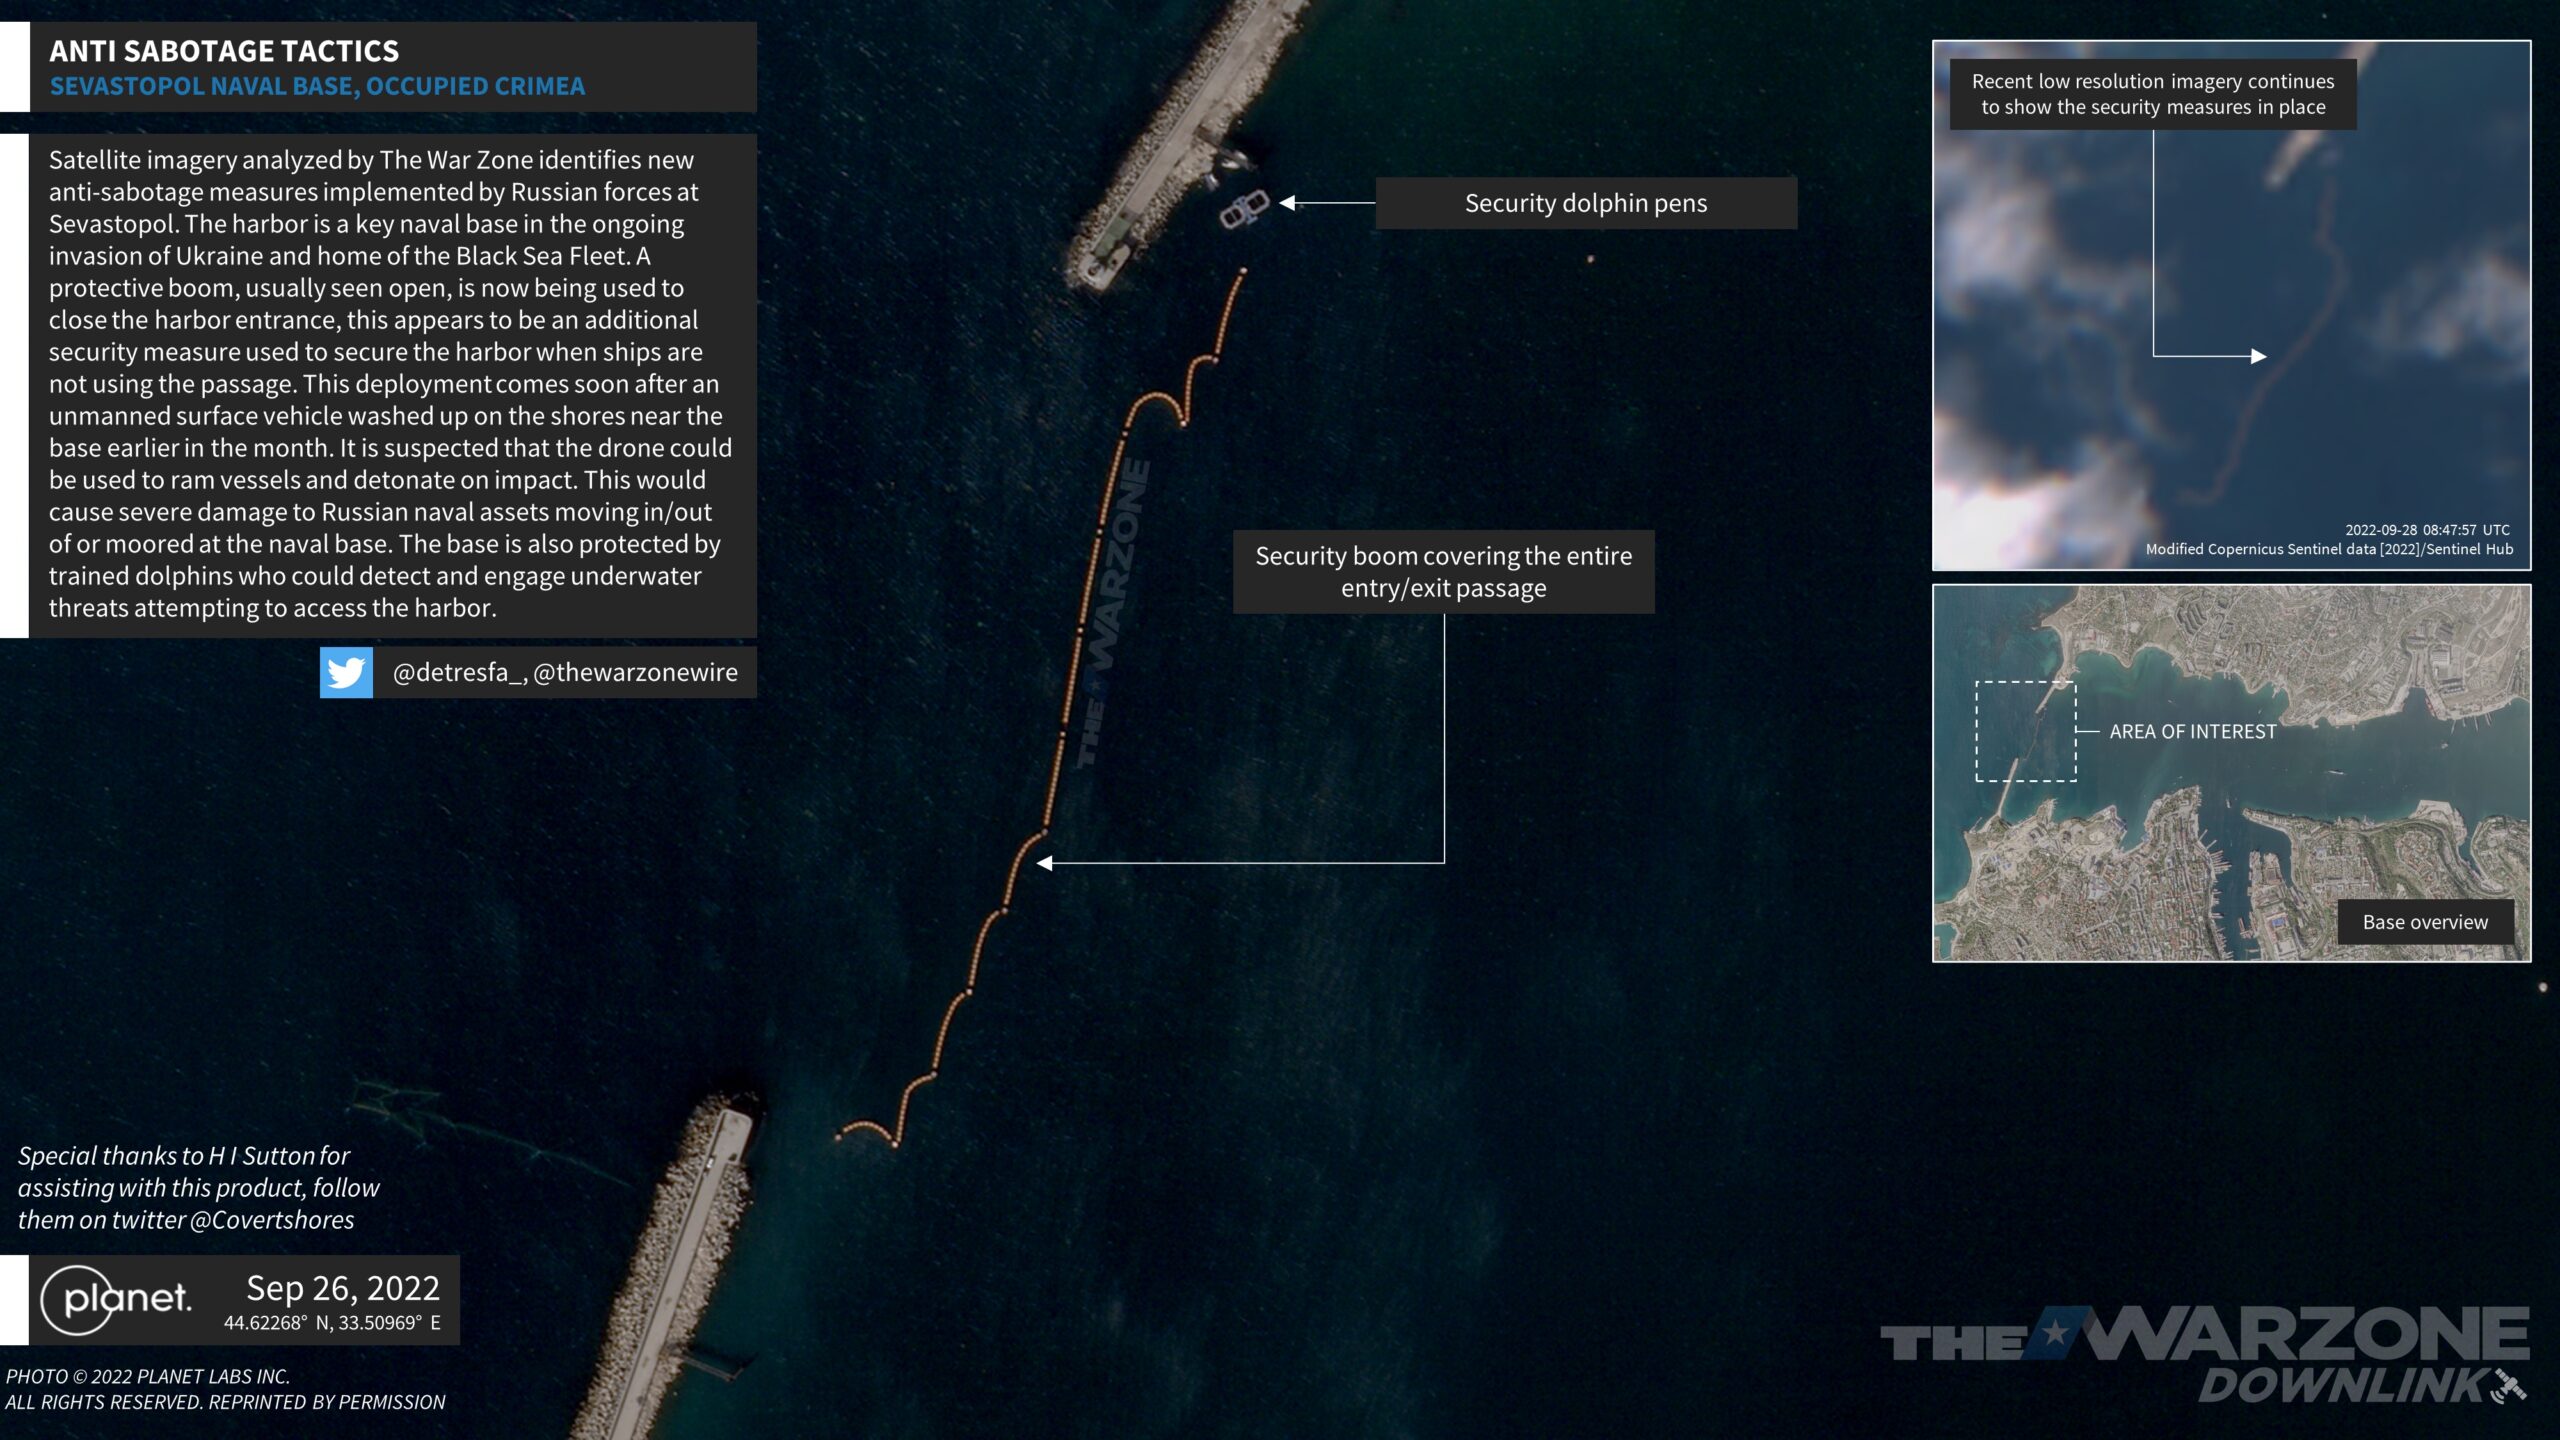This screenshot has height=1440, width=2560.
Task: Click the Recent low resolution imagery caption
Action: (2152, 94)
